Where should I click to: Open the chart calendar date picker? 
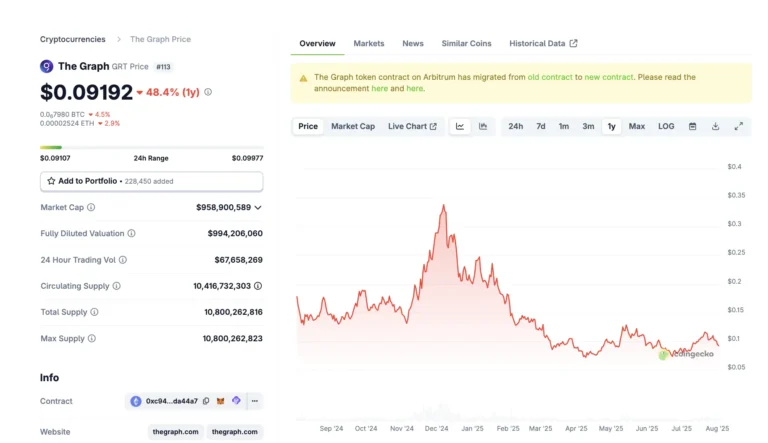click(x=692, y=126)
